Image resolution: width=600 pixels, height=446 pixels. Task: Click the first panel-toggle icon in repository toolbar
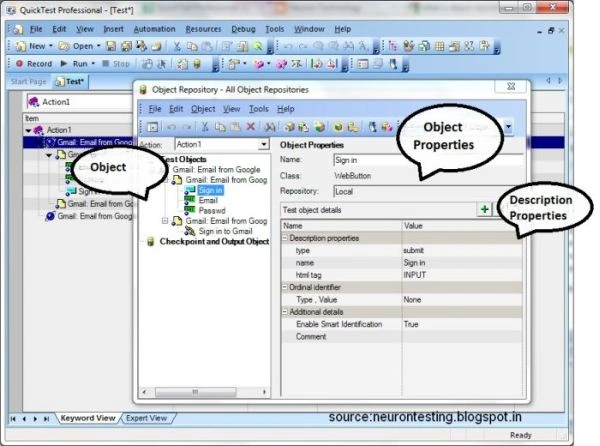(153, 127)
